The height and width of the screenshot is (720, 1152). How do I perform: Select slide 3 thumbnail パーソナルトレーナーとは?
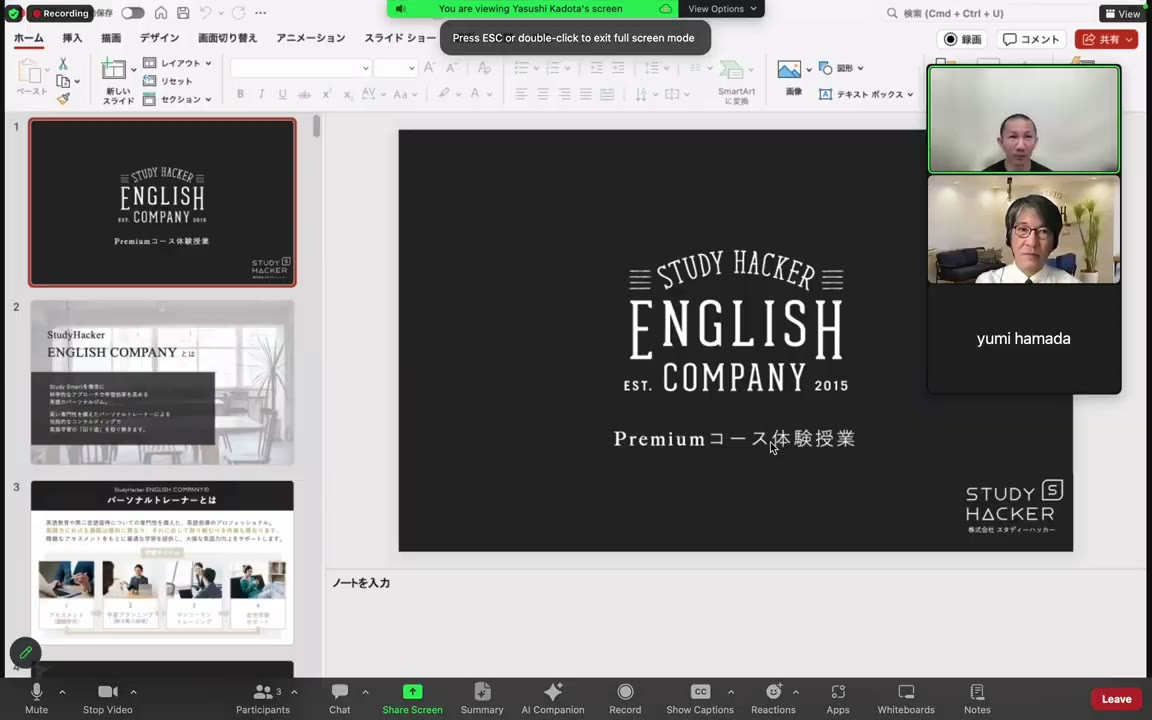pyautogui.click(x=162, y=562)
